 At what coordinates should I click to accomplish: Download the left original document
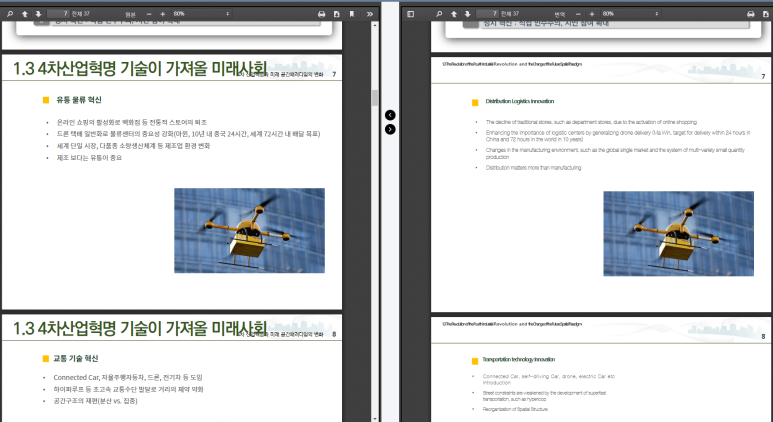pyautogui.click(x=337, y=14)
